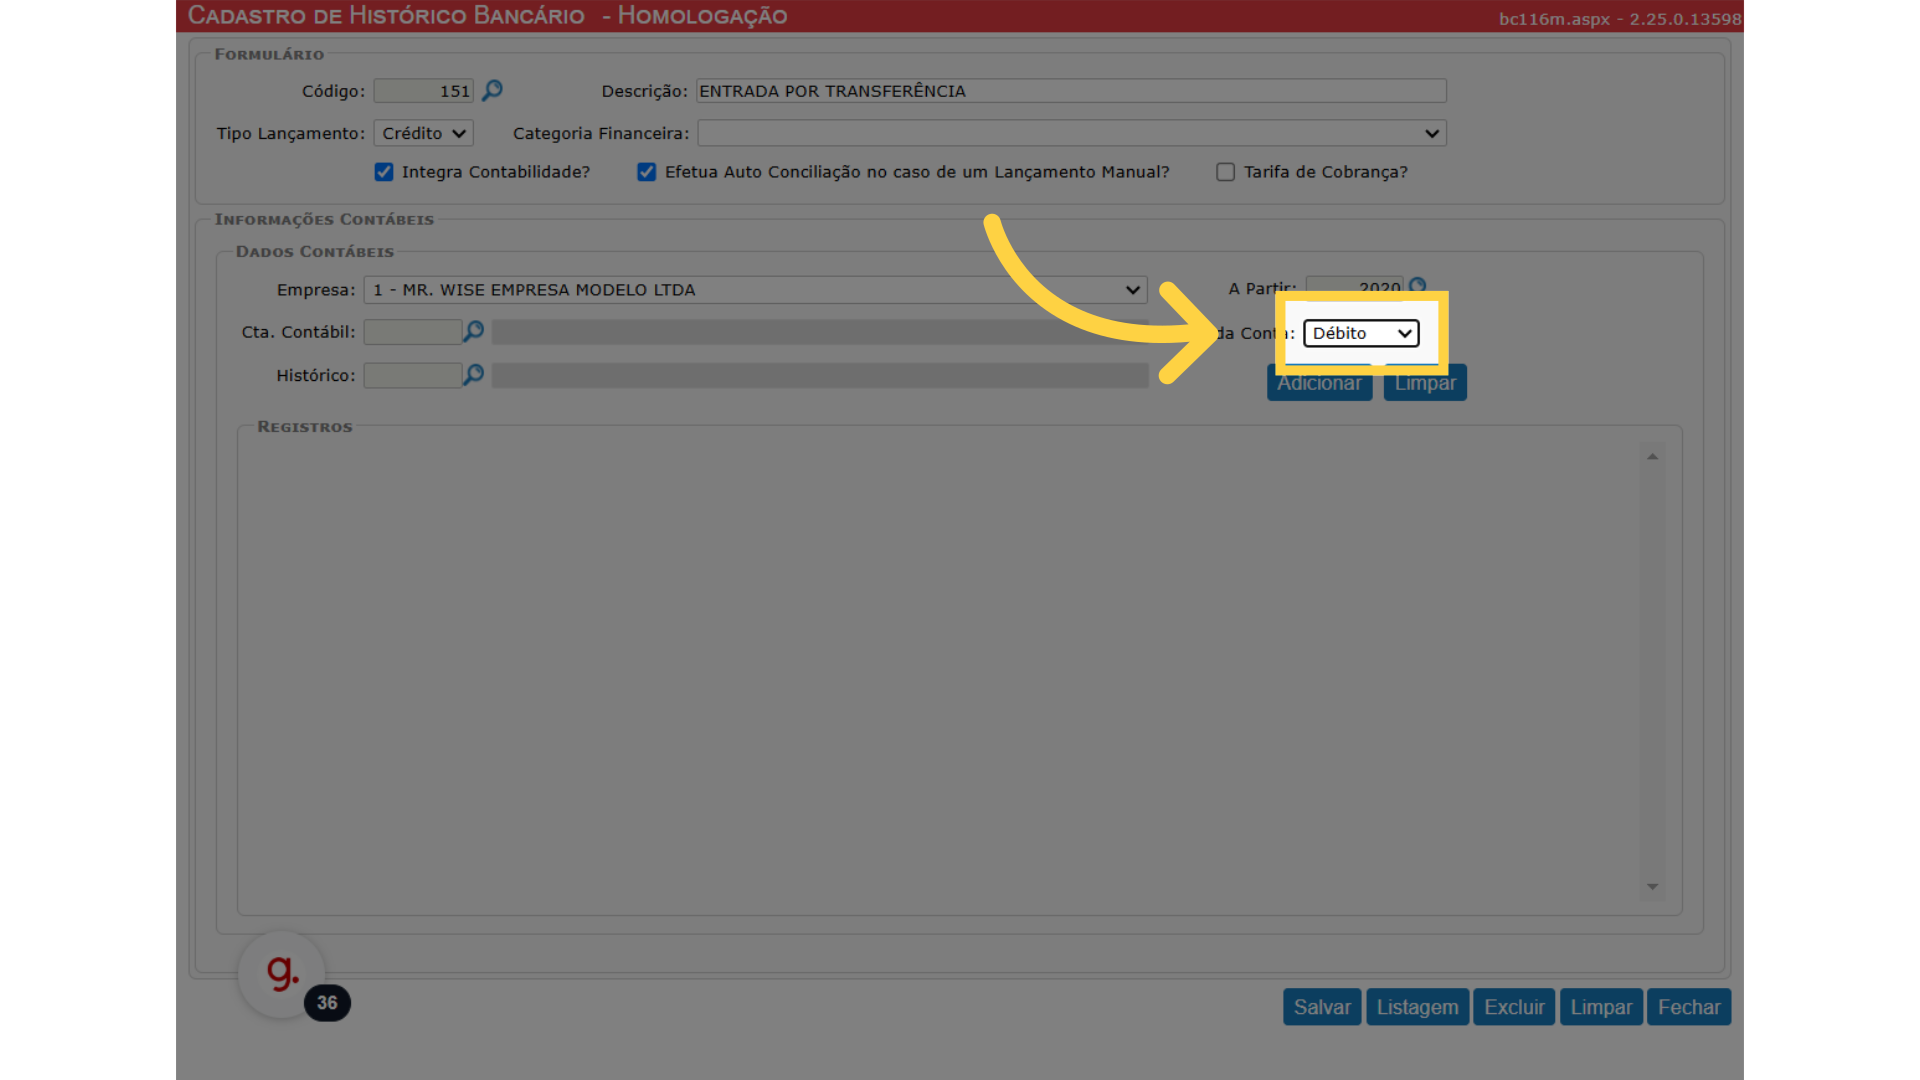Toggle Efetua Auto Conciliação checkbox
This screenshot has width=1920, height=1080.
tap(647, 172)
